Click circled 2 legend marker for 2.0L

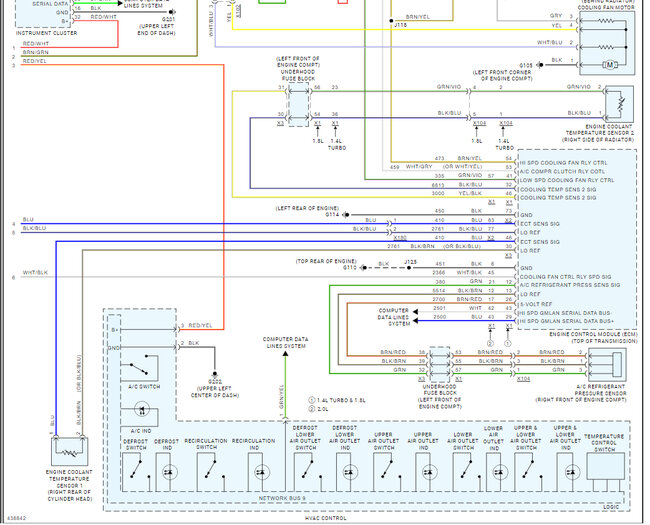point(312,409)
